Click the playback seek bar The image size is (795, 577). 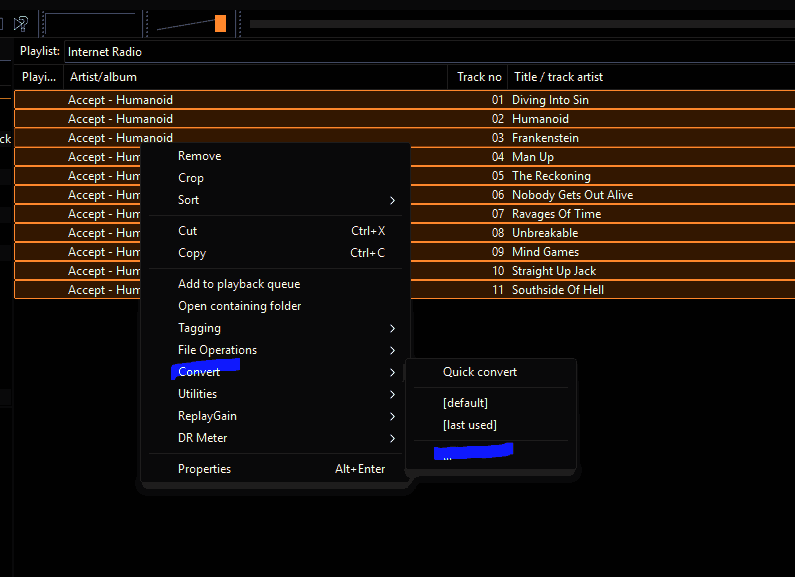pos(522,24)
